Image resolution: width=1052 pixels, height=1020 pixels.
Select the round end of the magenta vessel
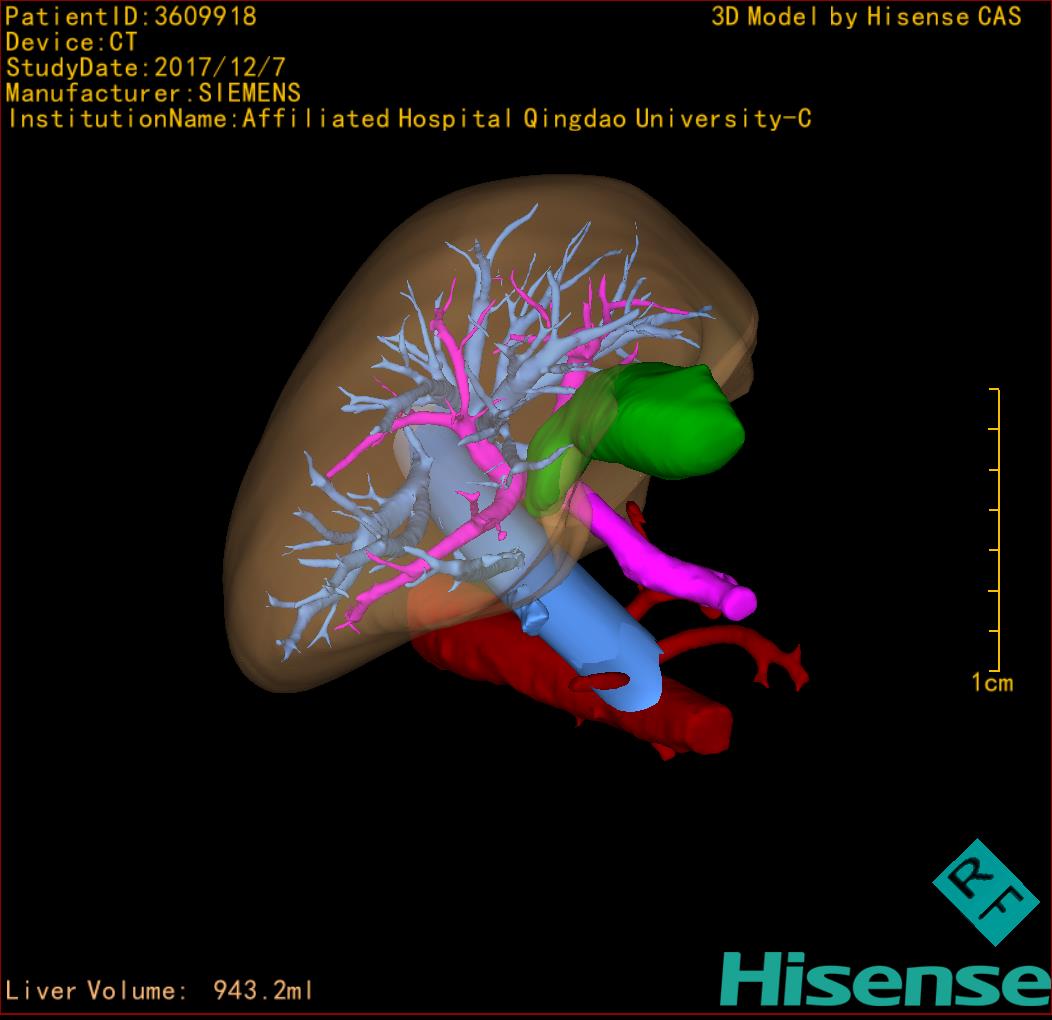pyautogui.click(x=739, y=600)
